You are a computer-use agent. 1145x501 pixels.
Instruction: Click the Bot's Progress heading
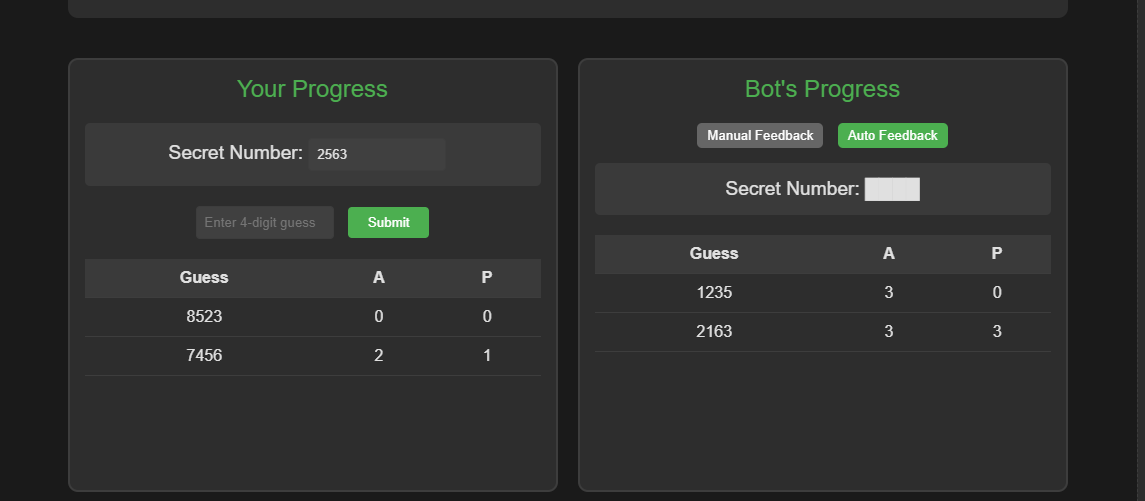(822, 89)
